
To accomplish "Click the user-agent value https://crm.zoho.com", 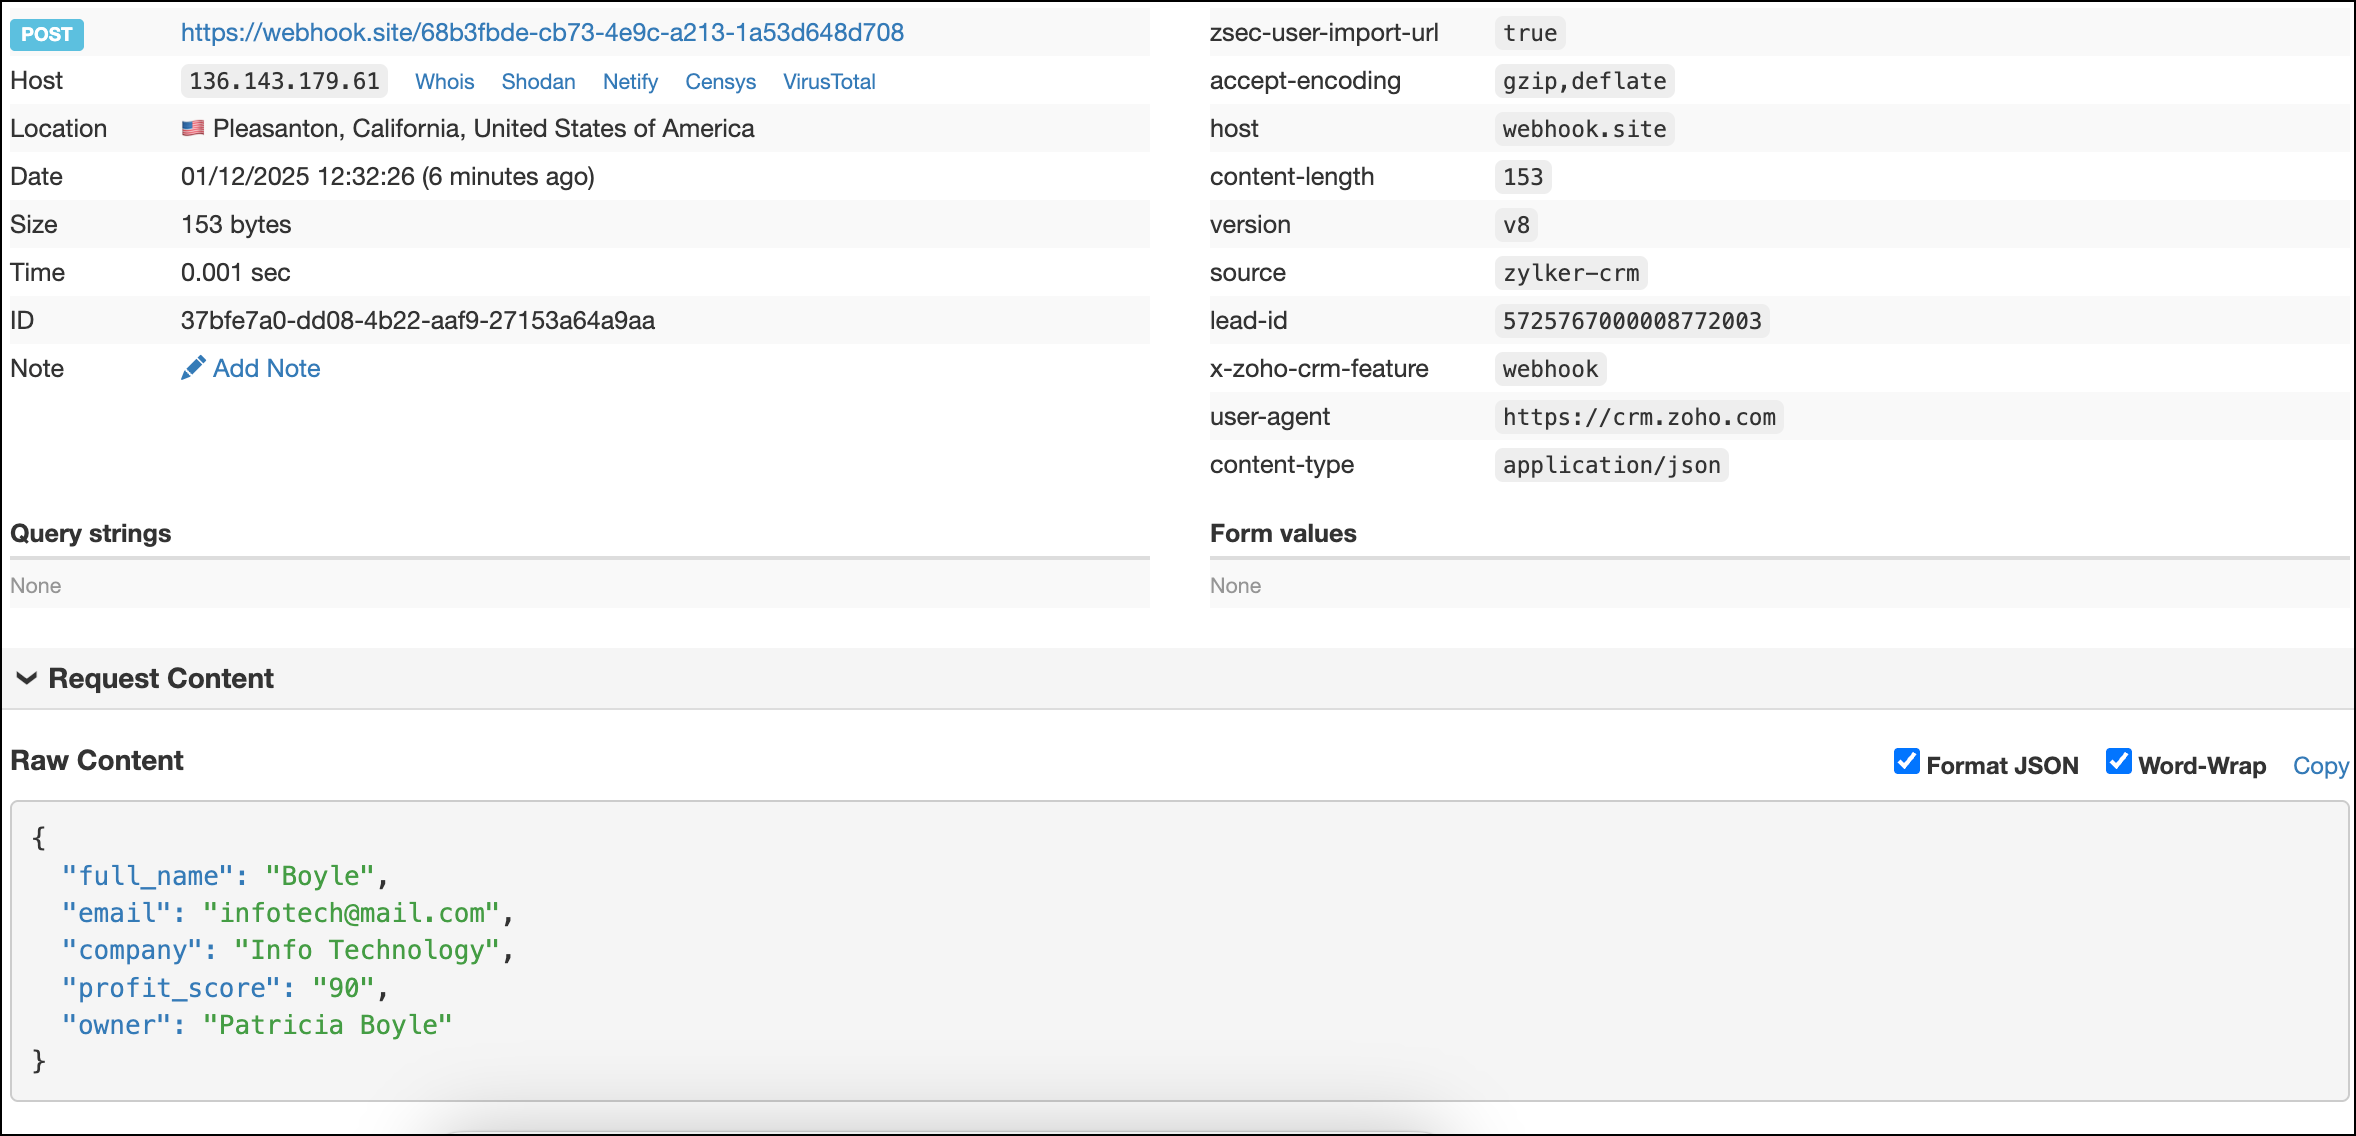I will tap(1639, 417).
